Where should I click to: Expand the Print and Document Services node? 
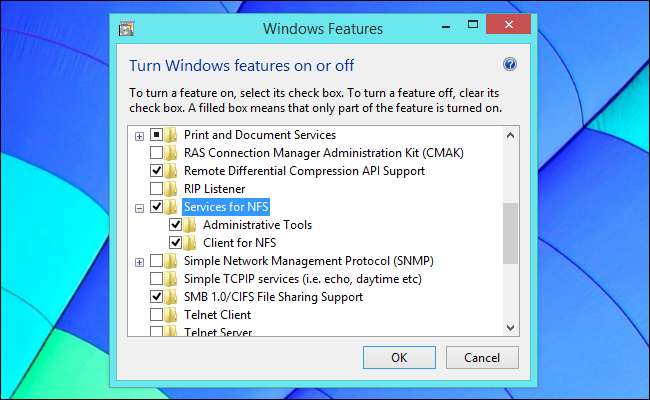(139, 135)
